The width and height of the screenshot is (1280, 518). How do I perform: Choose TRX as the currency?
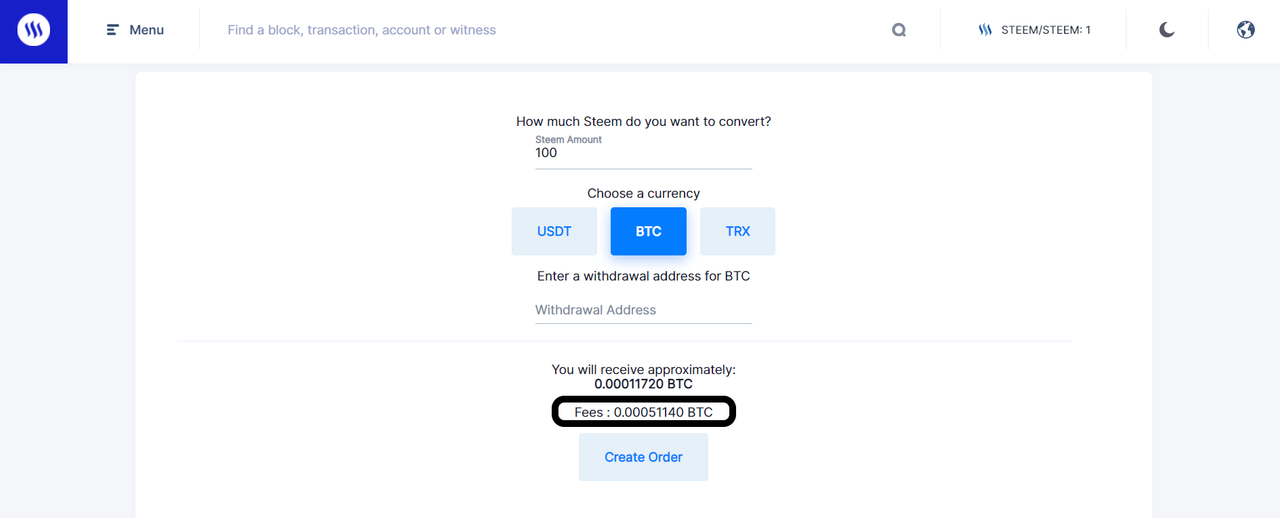tap(737, 231)
